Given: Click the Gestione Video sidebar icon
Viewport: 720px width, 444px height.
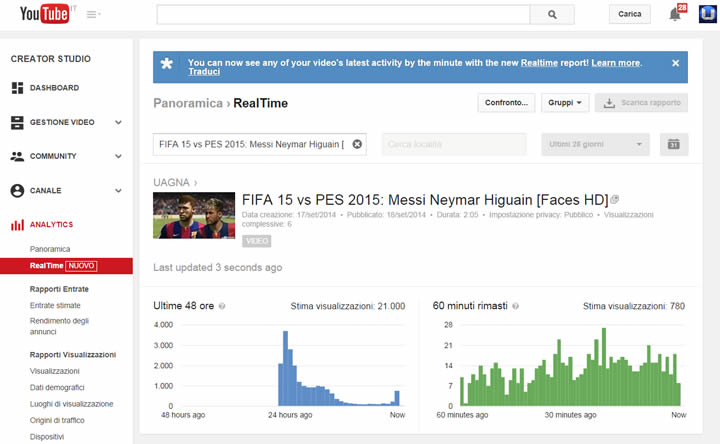Looking at the screenshot, I should pos(17,122).
